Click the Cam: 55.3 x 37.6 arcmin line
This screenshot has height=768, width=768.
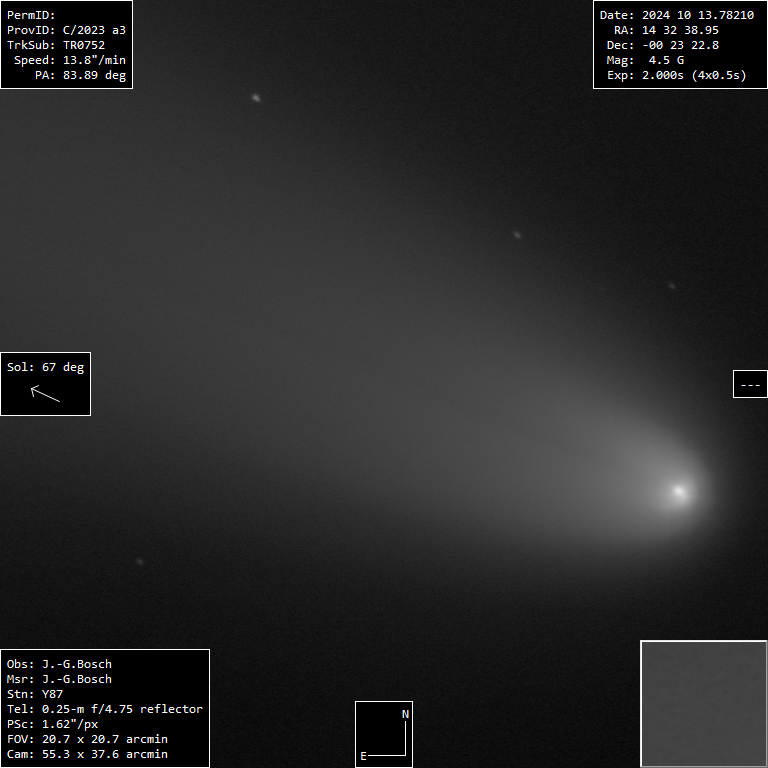tap(87, 754)
